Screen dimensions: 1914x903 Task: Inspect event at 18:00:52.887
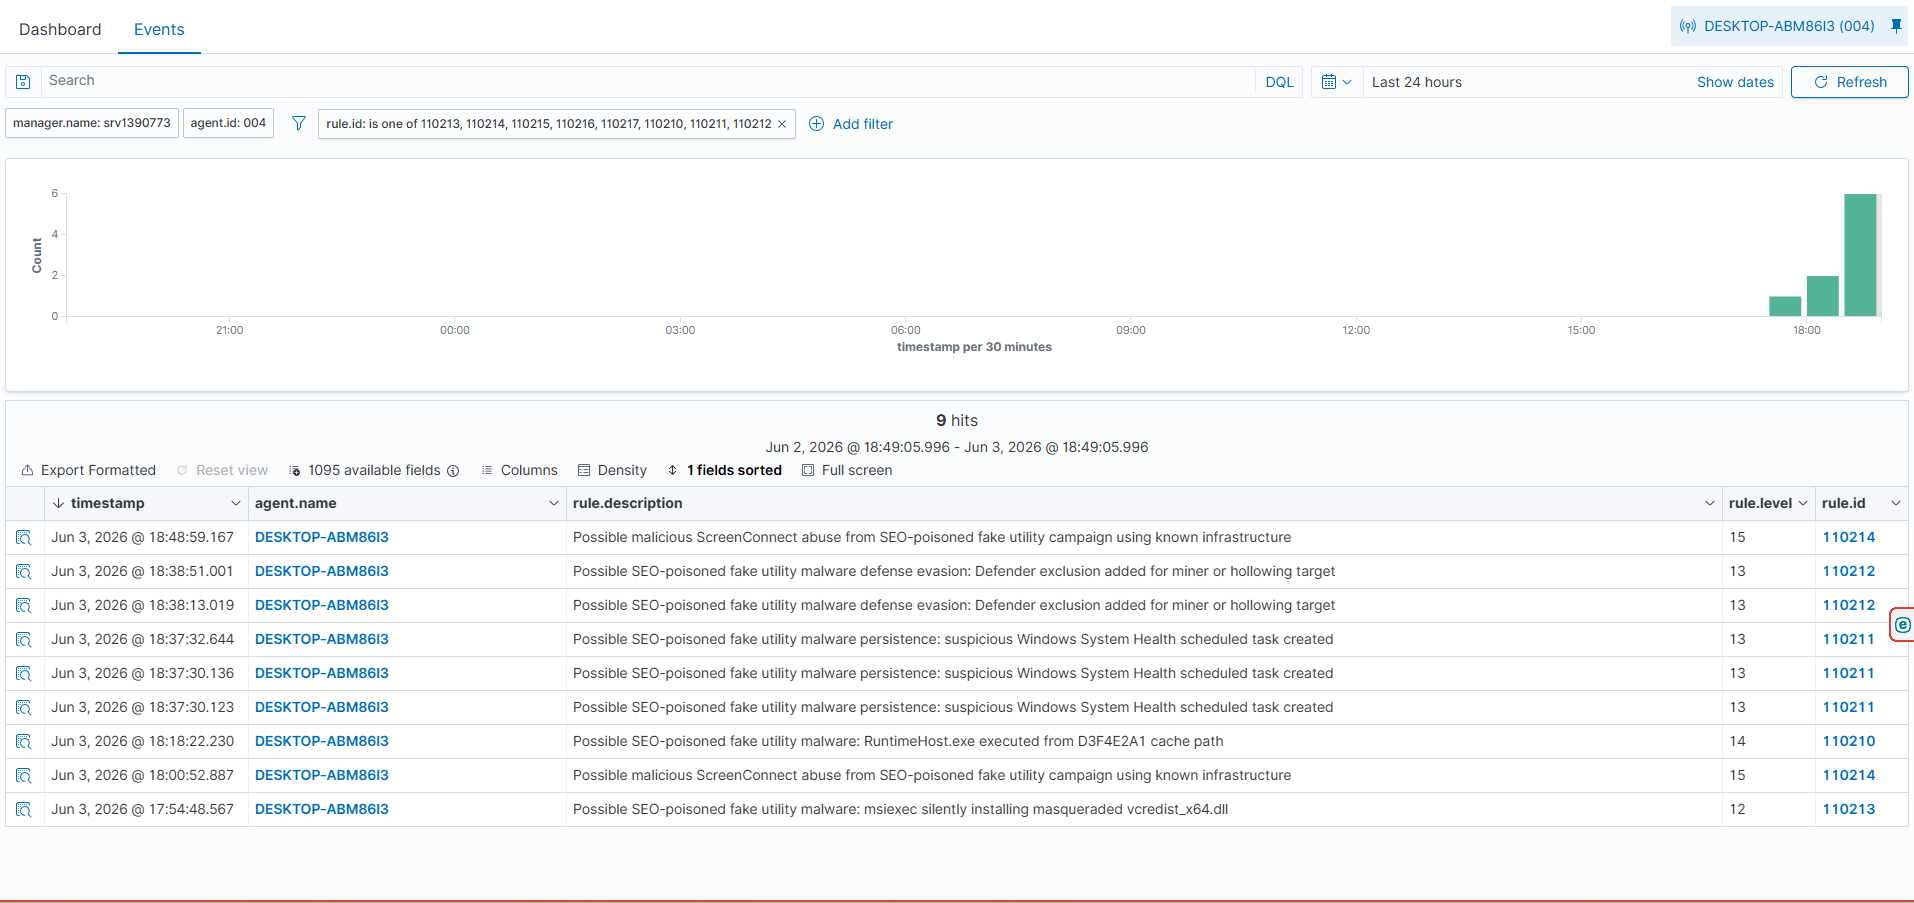click(24, 776)
